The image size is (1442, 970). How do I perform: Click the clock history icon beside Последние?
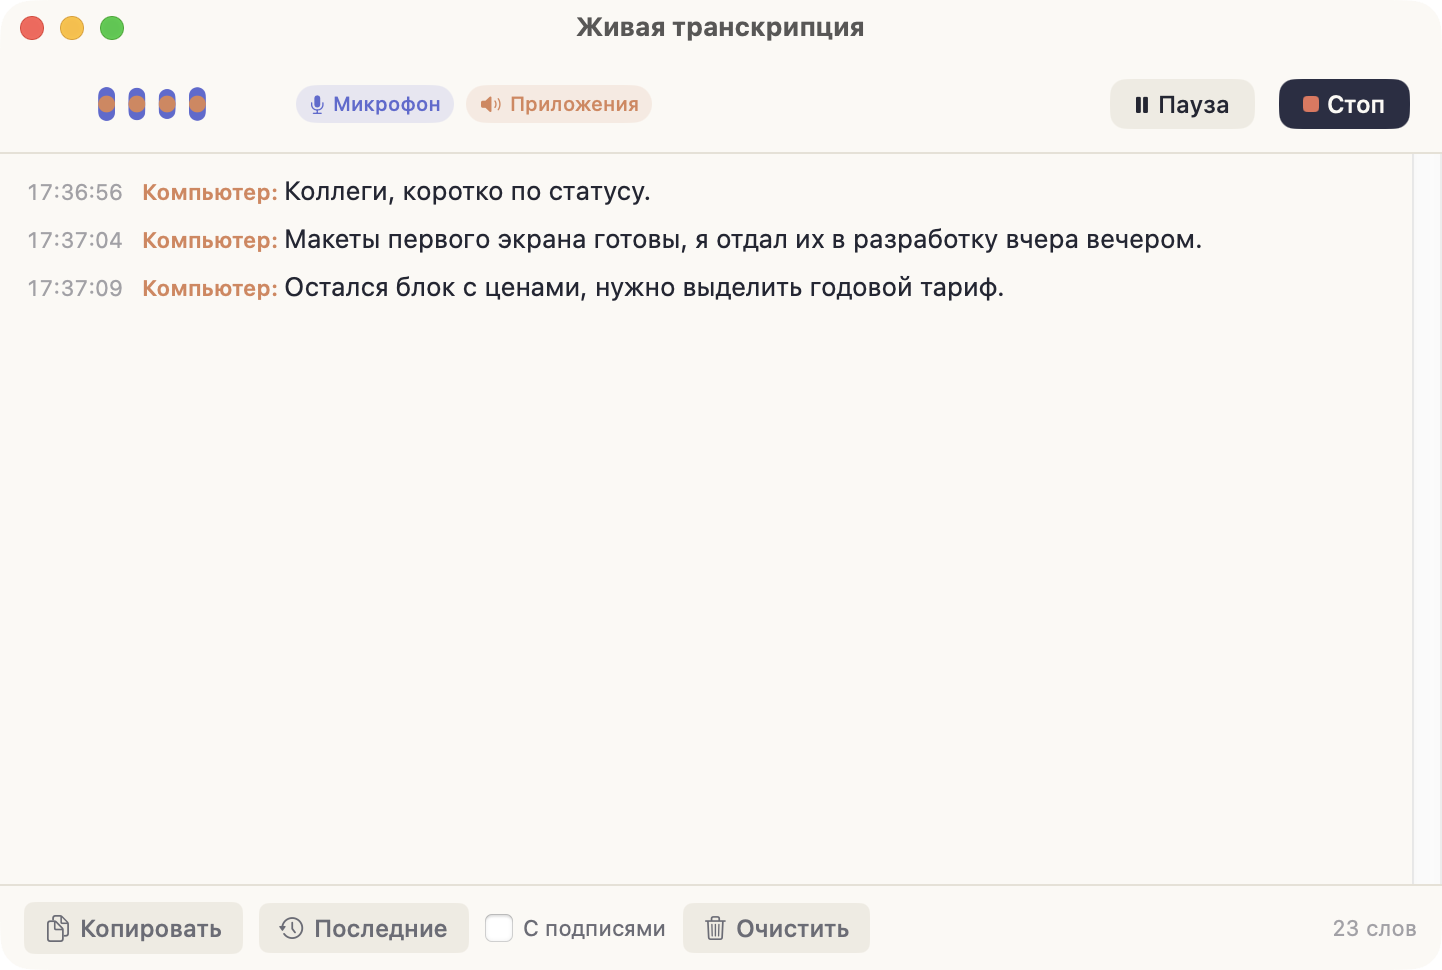291,928
